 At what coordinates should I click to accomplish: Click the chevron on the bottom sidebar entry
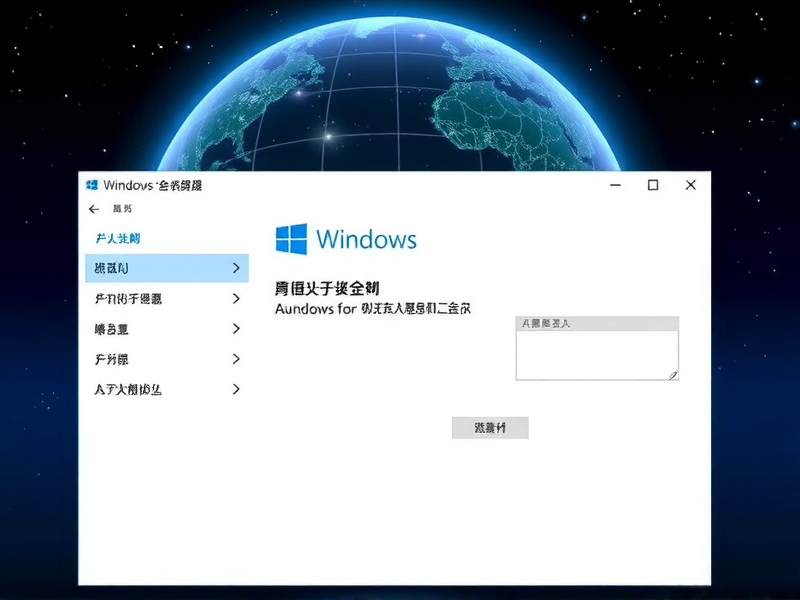(236, 390)
